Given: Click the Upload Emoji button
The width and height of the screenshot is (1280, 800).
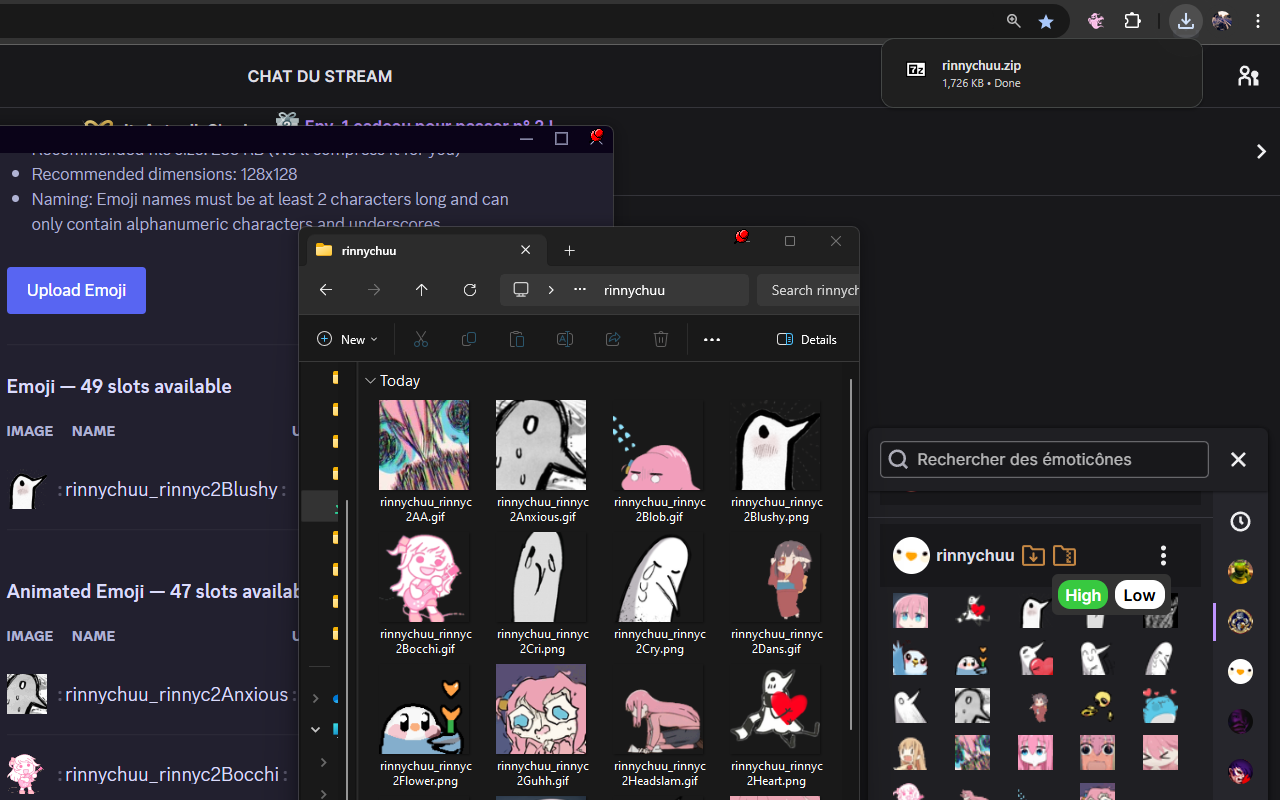Looking at the screenshot, I should (x=76, y=290).
